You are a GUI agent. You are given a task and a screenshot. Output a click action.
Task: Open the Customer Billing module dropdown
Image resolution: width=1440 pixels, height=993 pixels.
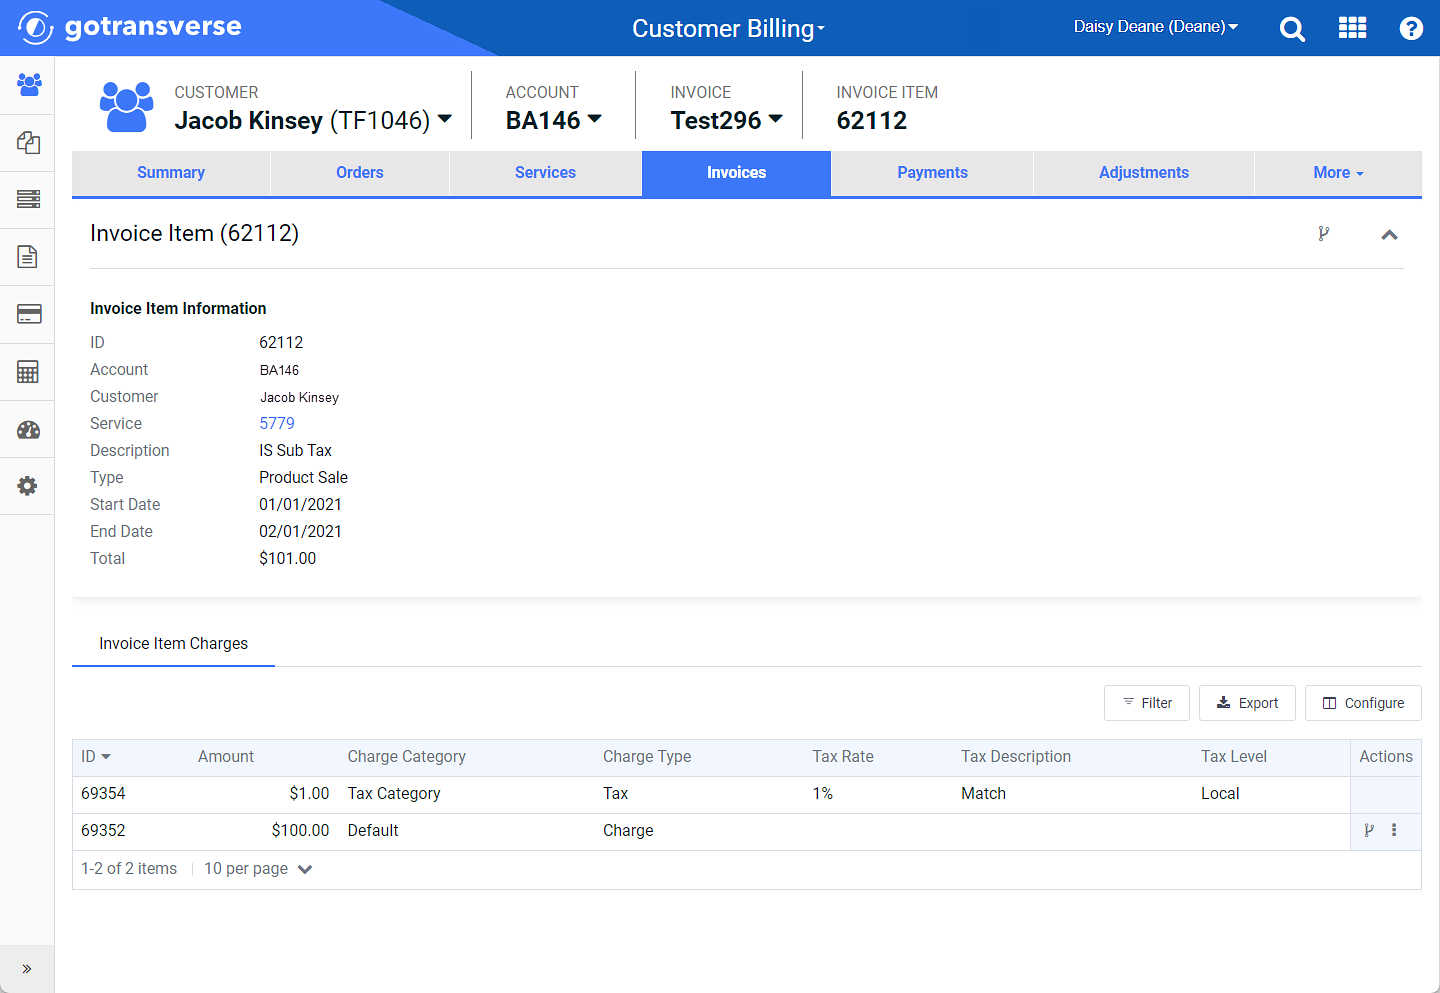tap(728, 28)
